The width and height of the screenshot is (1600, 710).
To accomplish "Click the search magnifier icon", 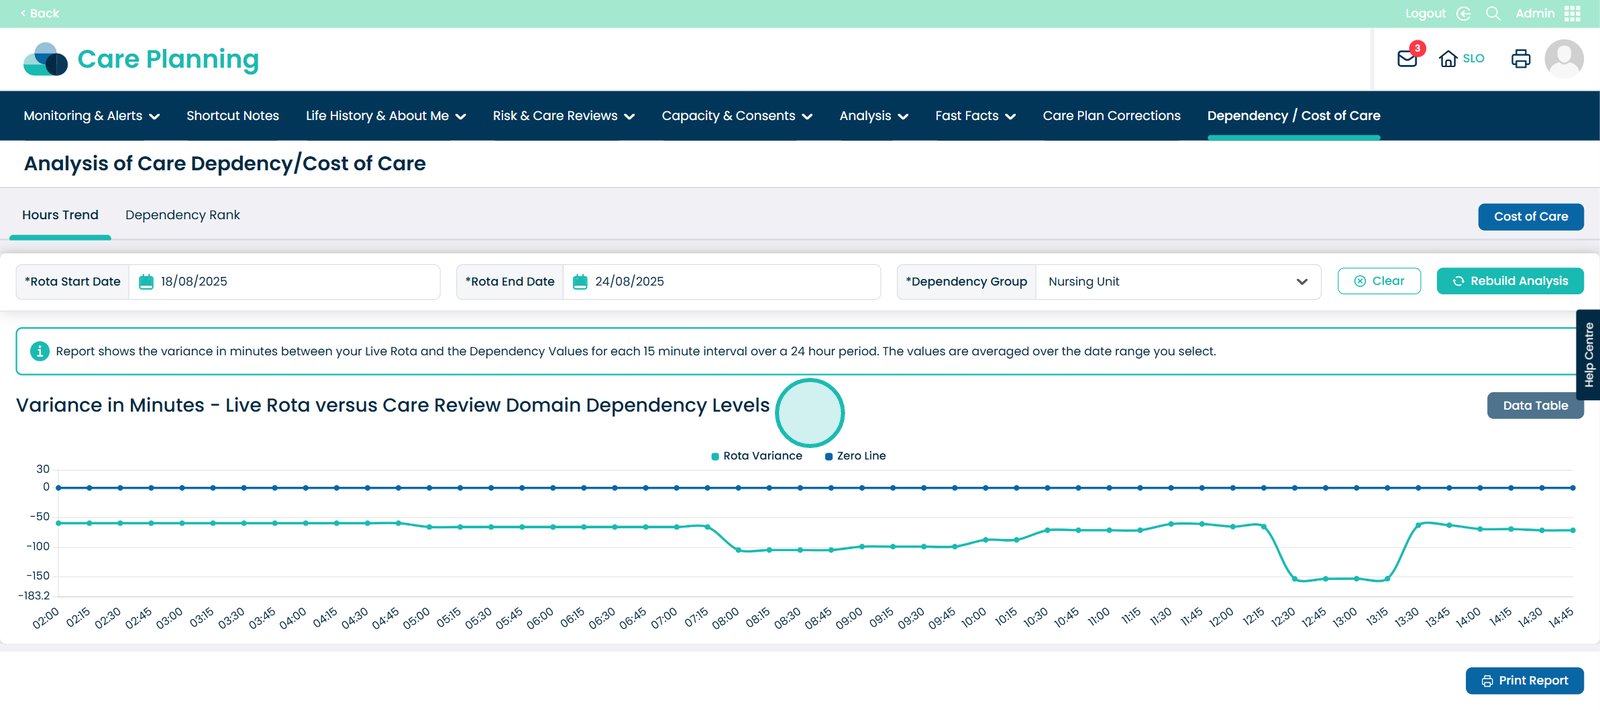I will [1493, 14].
